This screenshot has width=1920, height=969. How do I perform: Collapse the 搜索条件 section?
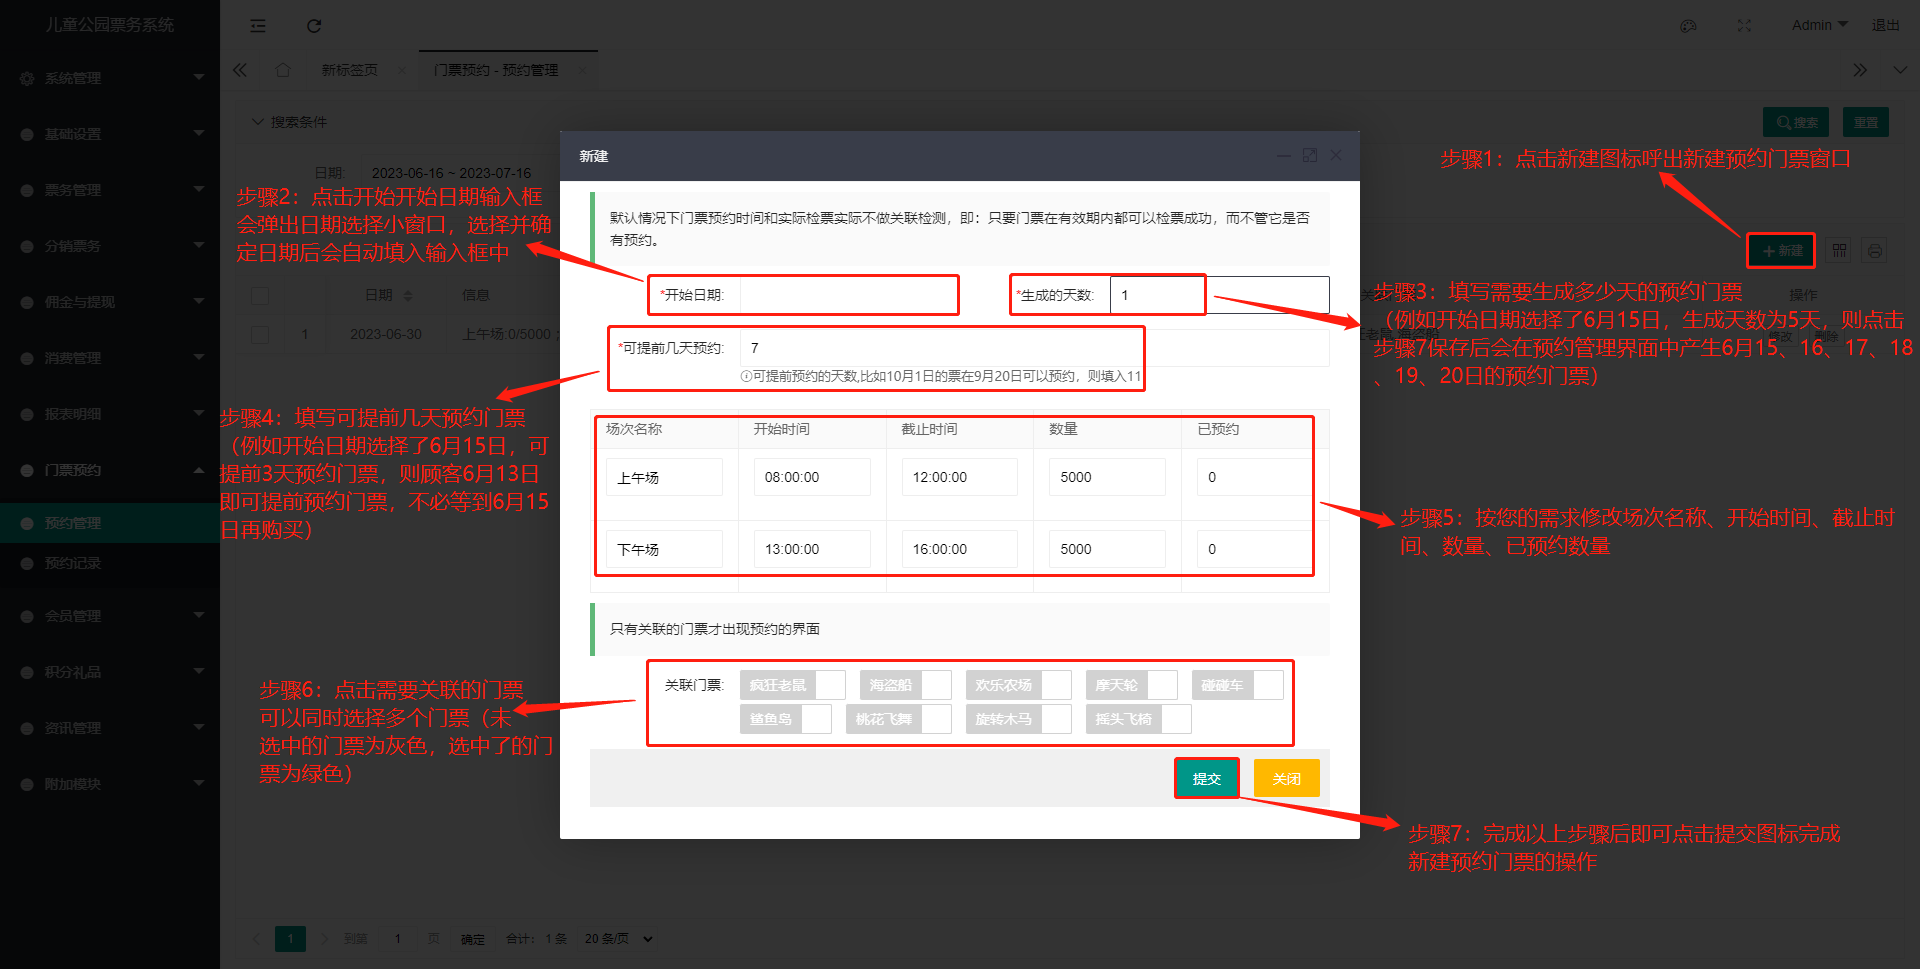288,122
